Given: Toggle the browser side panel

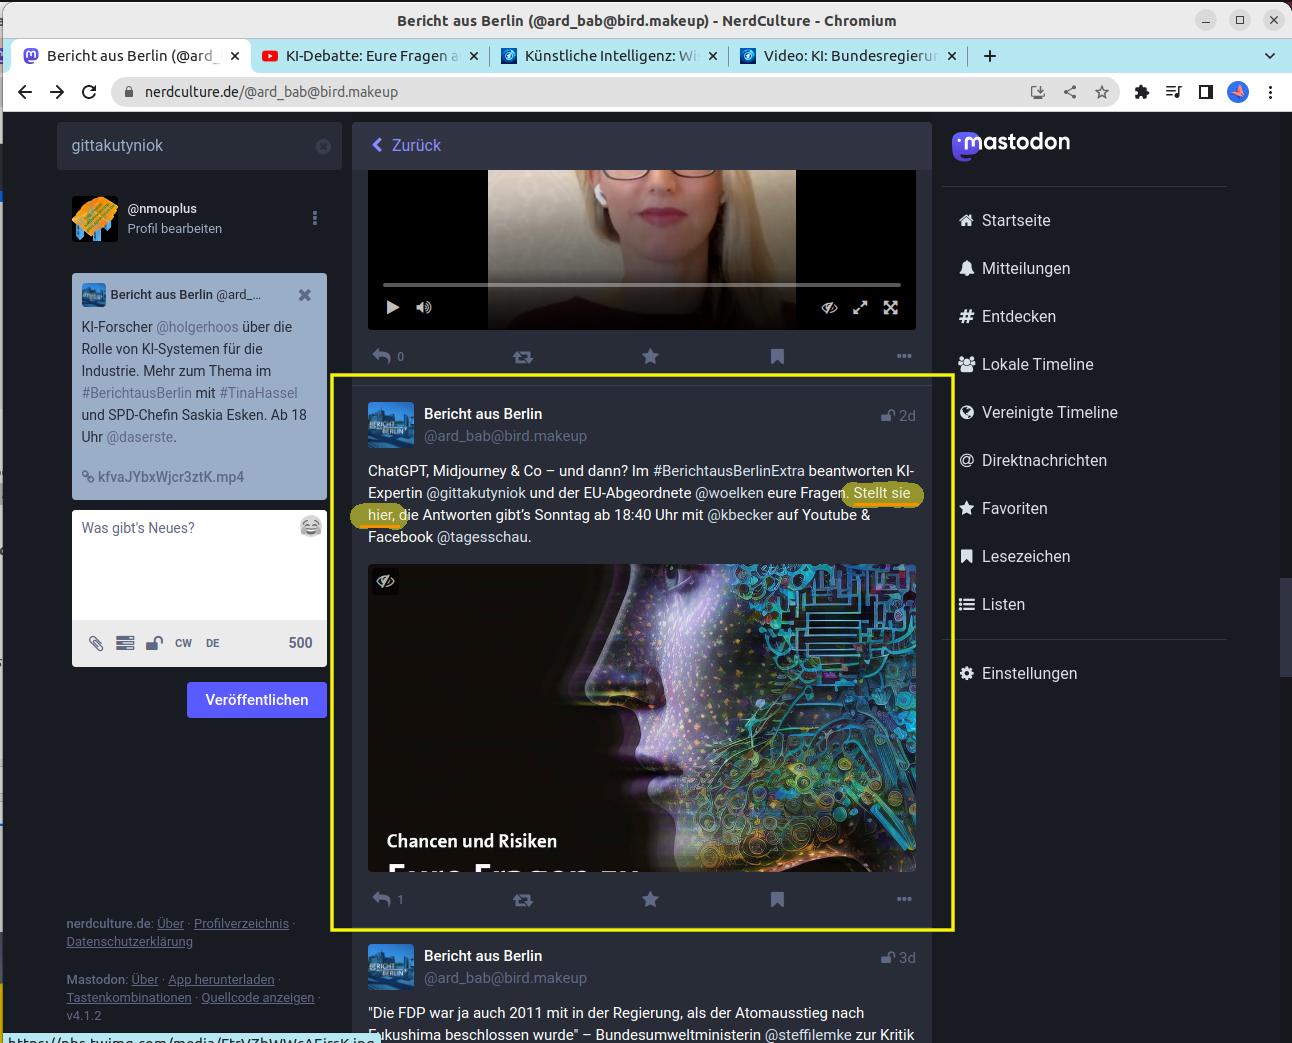Looking at the screenshot, I should tap(1206, 92).
